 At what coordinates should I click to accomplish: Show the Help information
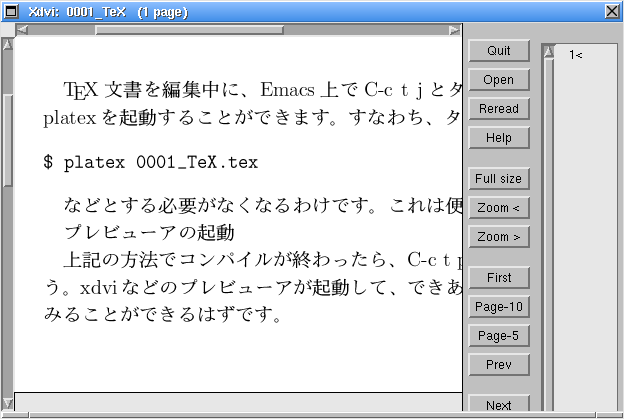499,138
